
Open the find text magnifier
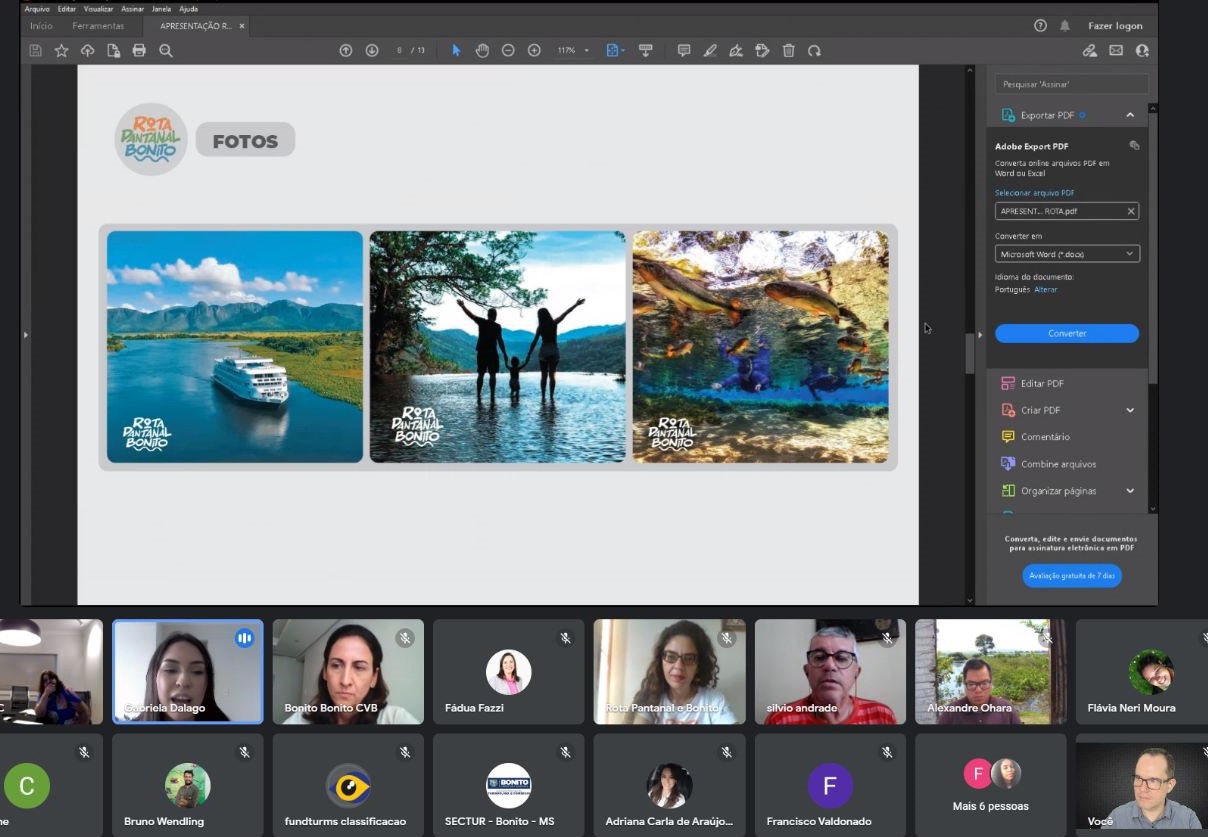166,51
